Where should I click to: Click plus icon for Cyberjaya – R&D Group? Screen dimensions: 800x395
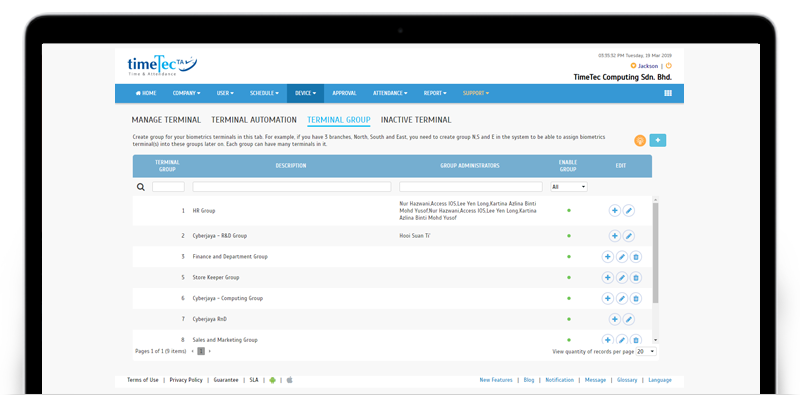(x=615, y=236)
